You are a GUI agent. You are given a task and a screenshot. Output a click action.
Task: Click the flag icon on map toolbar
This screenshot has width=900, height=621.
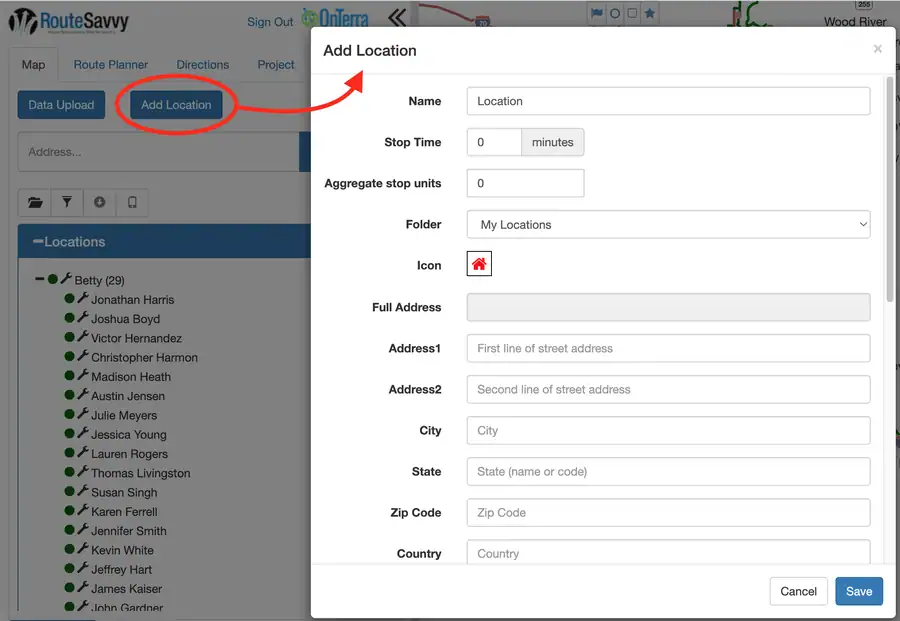(x=597, y=13)
